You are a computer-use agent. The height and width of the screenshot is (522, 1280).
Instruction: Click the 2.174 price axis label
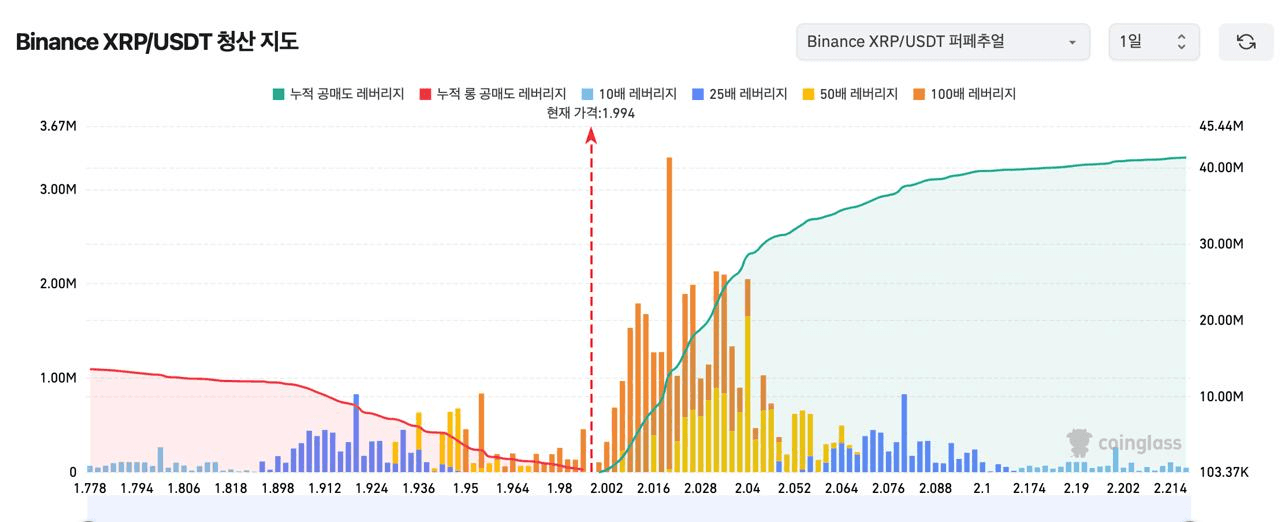[1029, 488]
